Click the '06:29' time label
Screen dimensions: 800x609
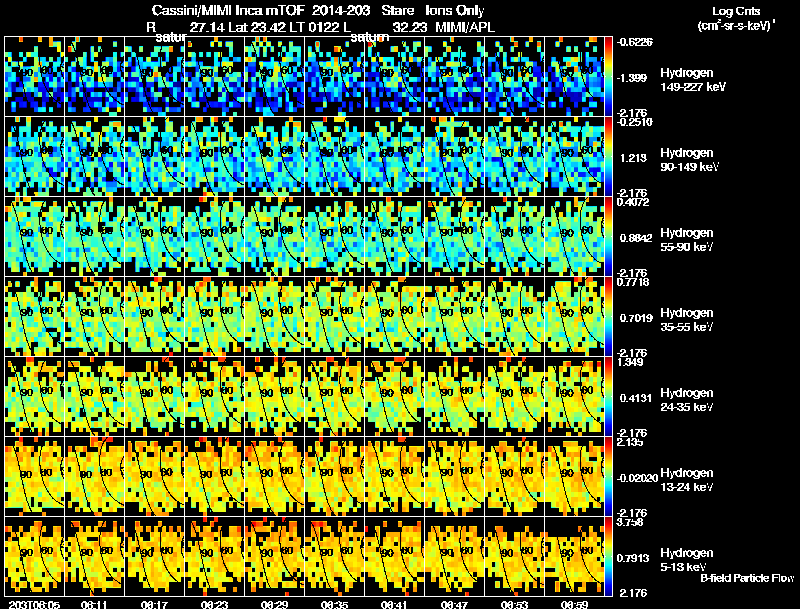point(274,604)
